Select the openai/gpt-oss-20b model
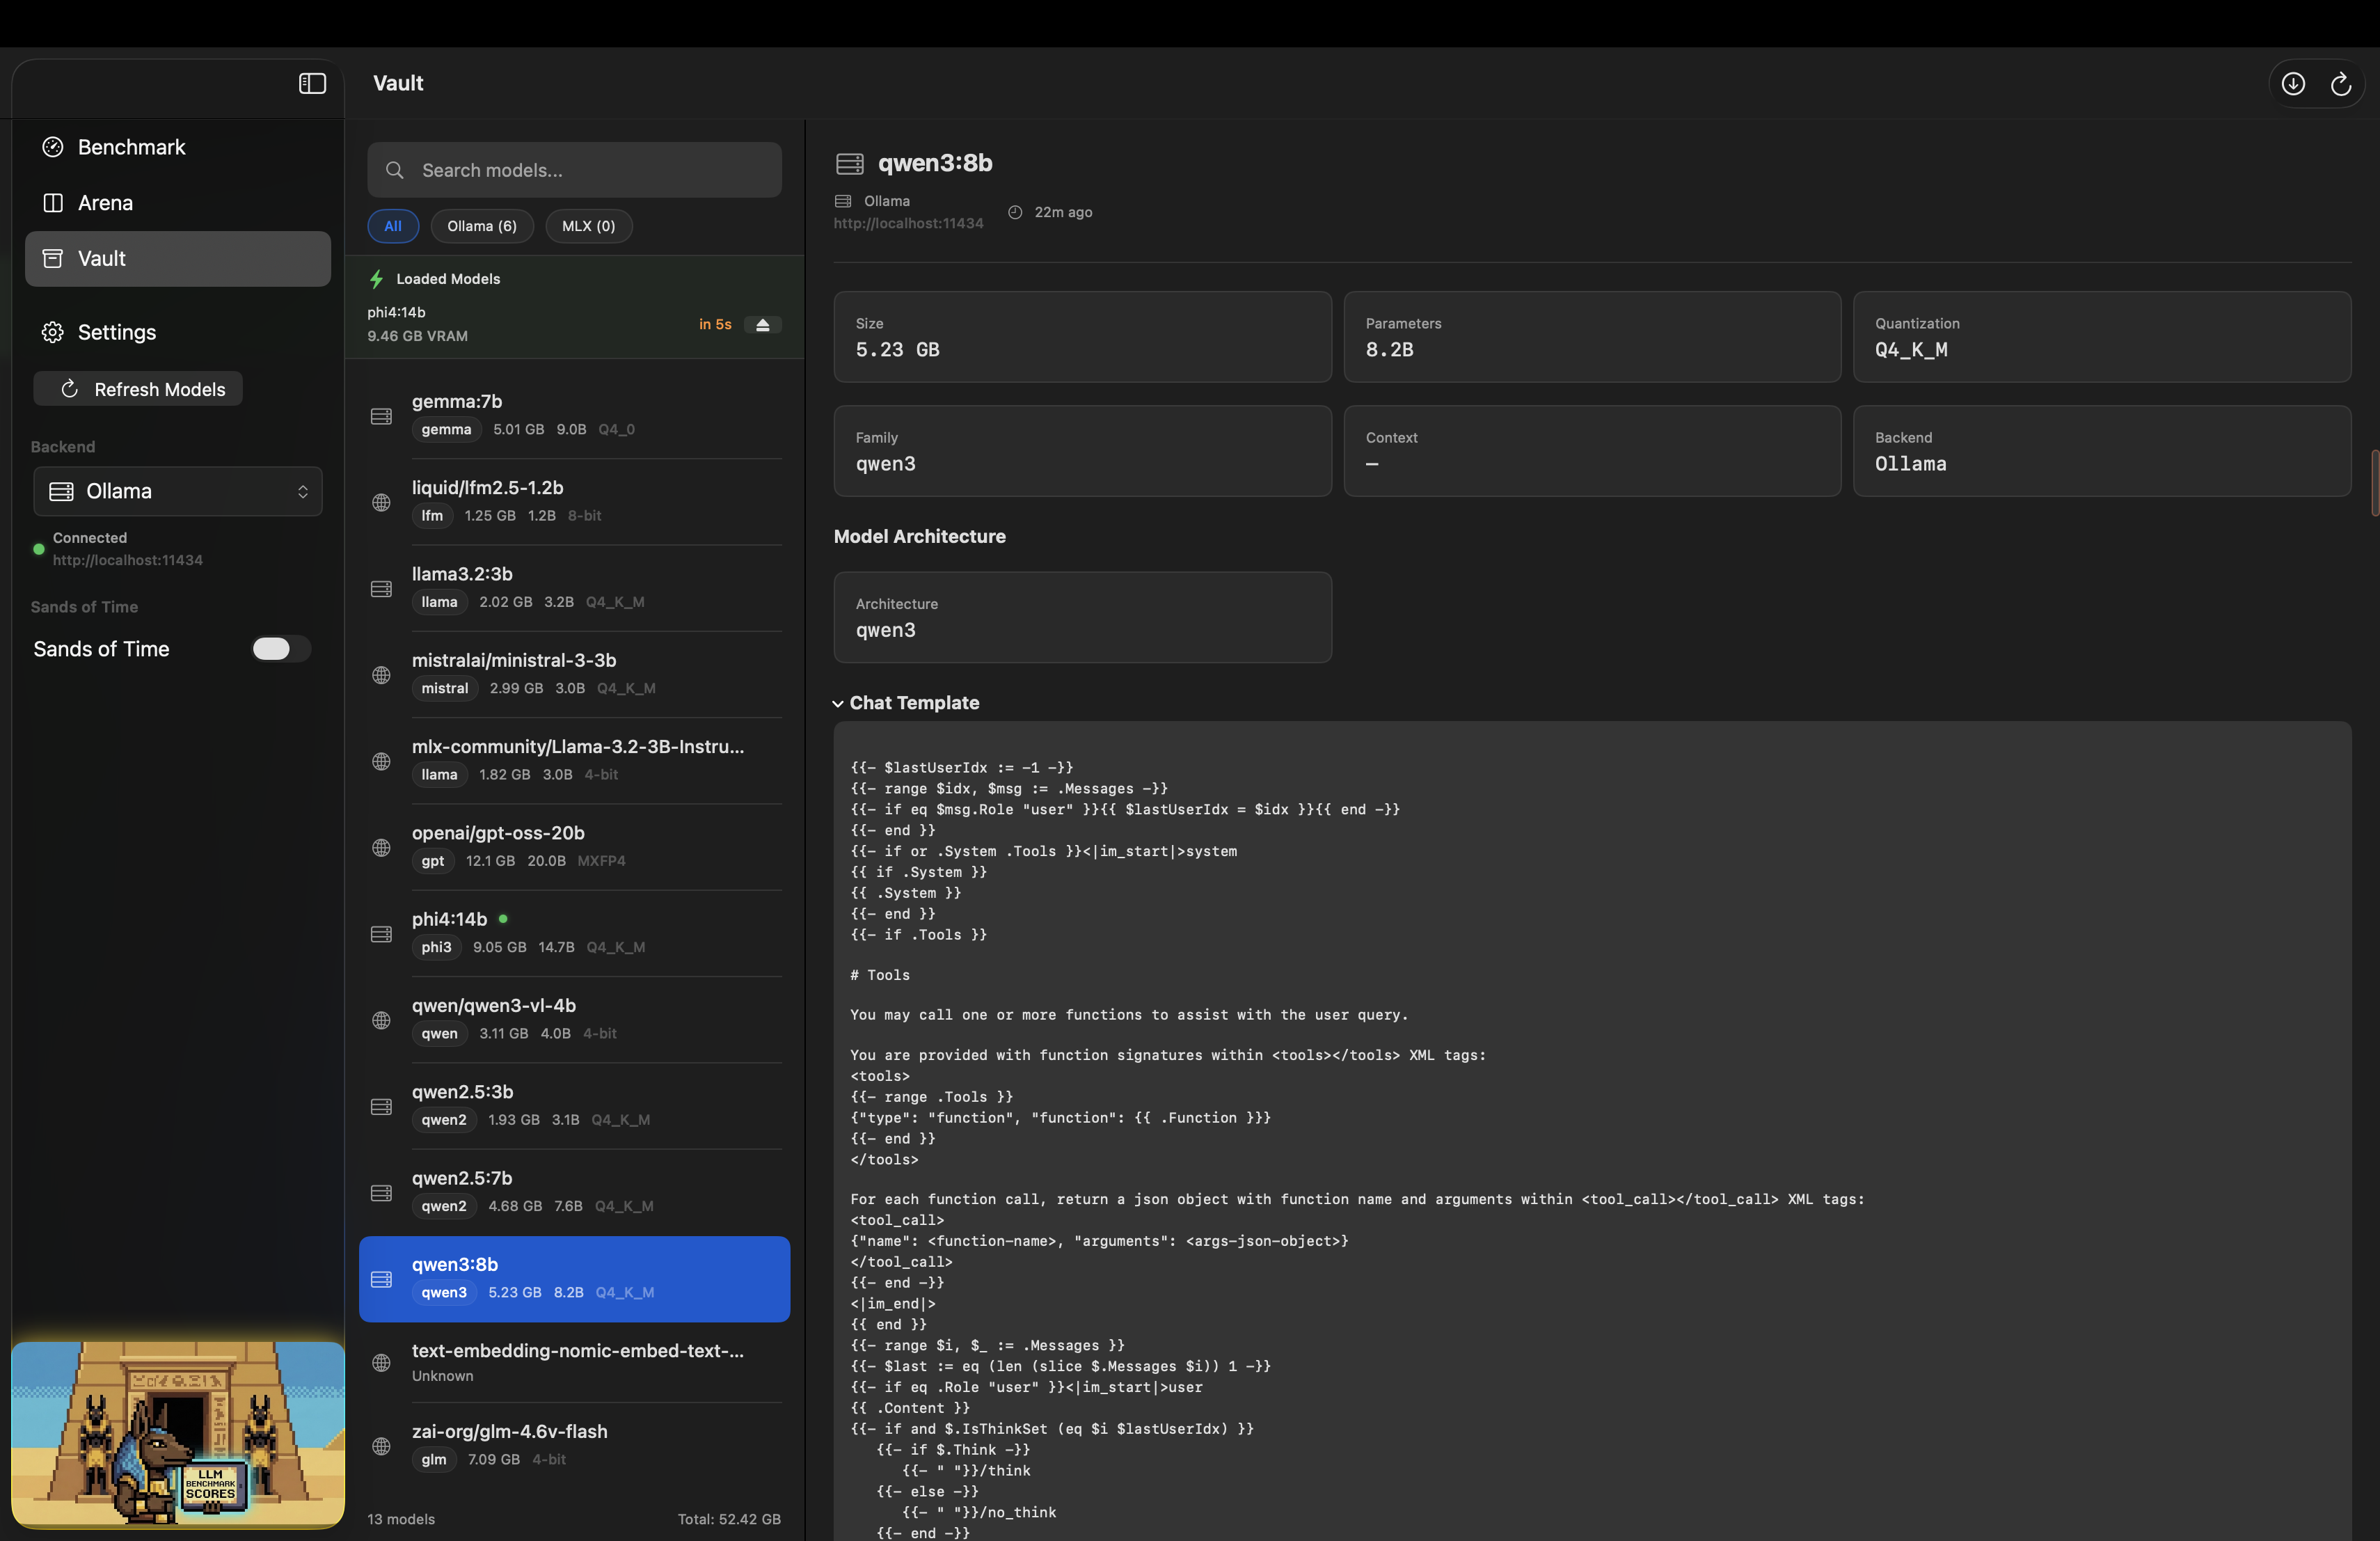This screenshot has height=1541, width=2380. click(575, 847)
